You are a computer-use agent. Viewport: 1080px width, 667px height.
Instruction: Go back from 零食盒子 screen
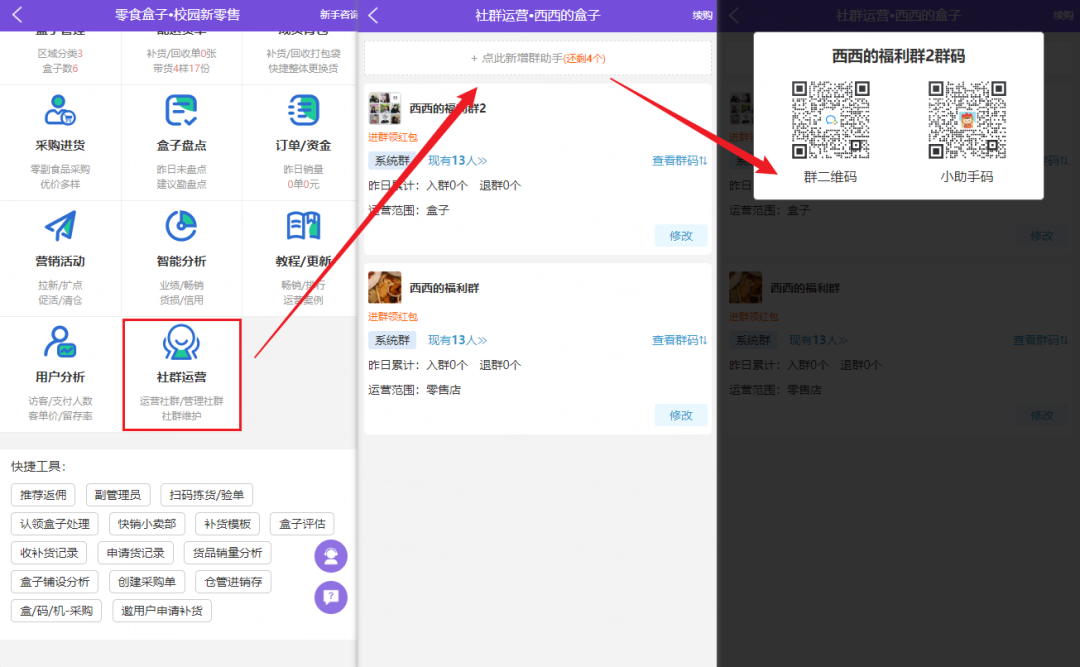coord(17,14)
